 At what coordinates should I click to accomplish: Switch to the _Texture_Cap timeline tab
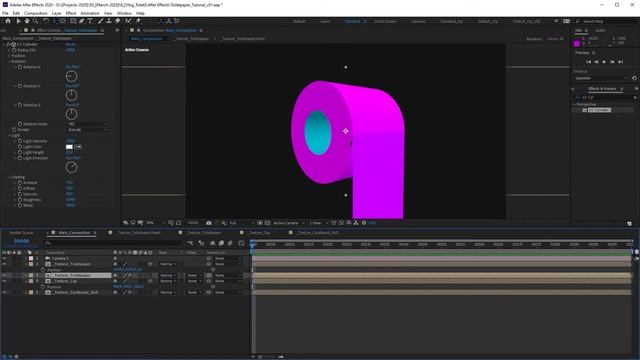259,233
